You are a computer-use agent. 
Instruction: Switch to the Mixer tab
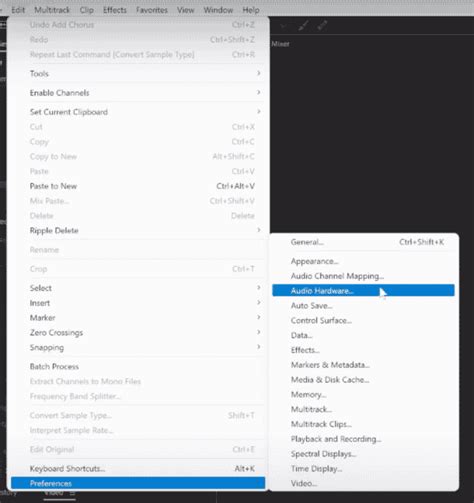tap(280, 44)
